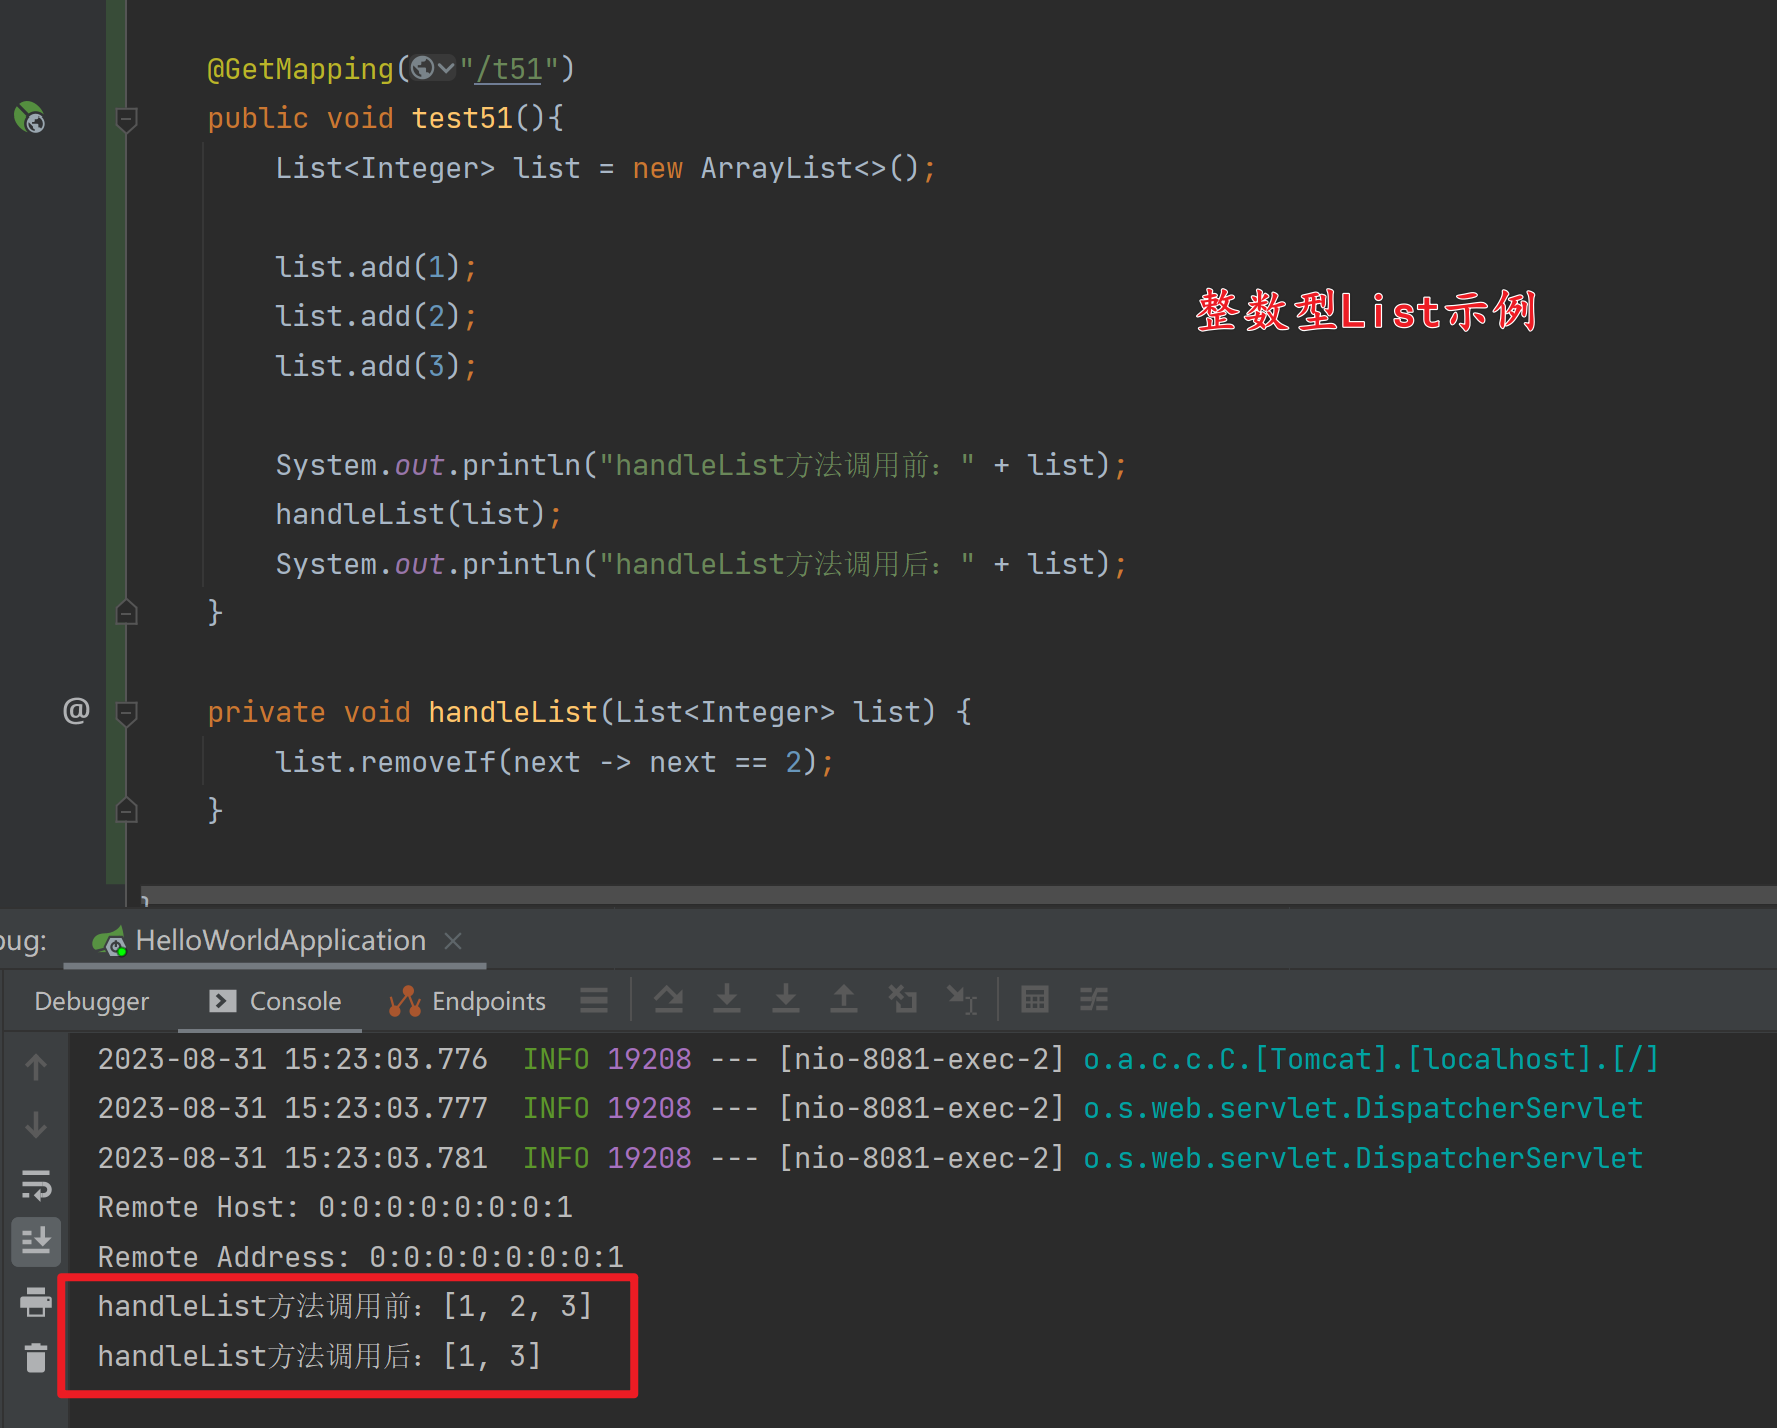Image resolution: width=1777 pixels, height=1428 pixels.
Task: Click the Trace Current Stream Chain icon
Action: coord(1094,999)
